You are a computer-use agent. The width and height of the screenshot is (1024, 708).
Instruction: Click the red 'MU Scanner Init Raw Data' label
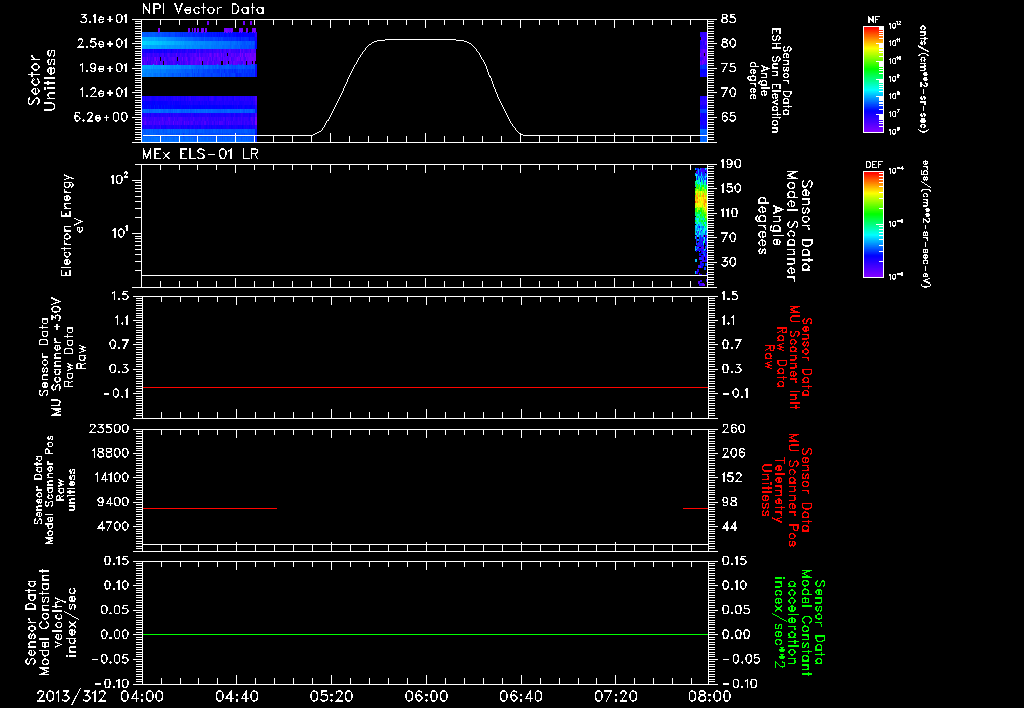[787, 357]
